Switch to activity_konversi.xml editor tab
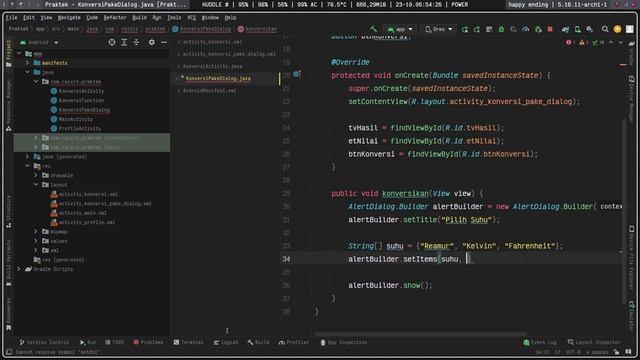This screenshot has width=640, height=360. click(212, 42)
